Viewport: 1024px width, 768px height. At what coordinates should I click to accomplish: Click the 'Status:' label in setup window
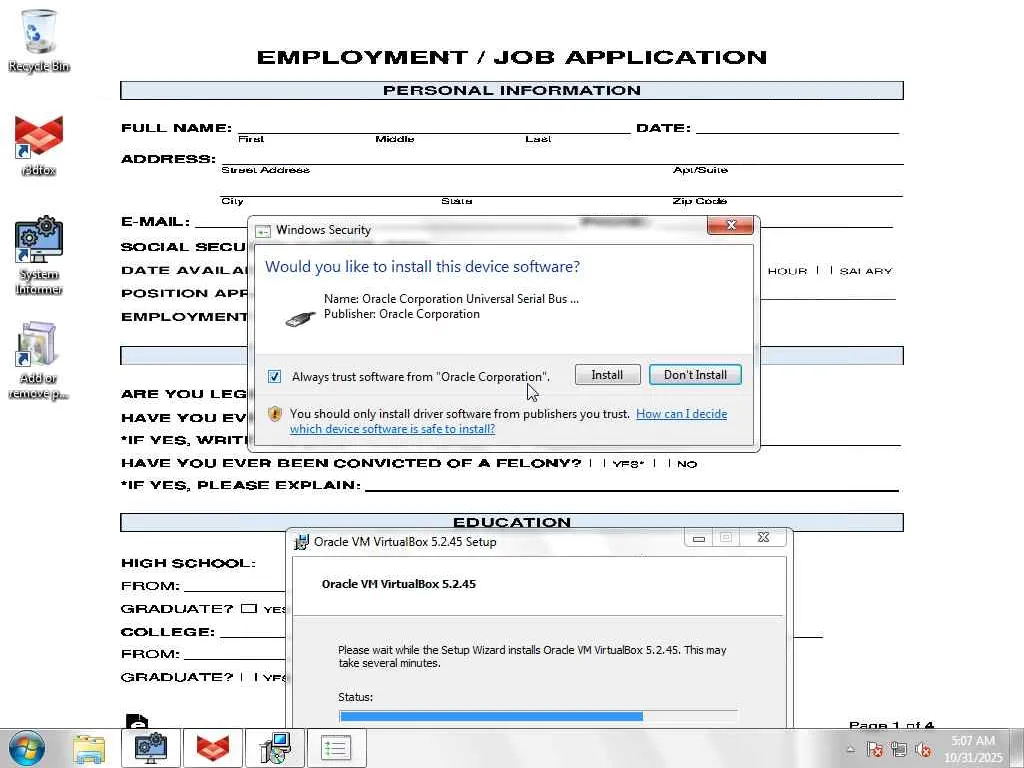point(355,697)
